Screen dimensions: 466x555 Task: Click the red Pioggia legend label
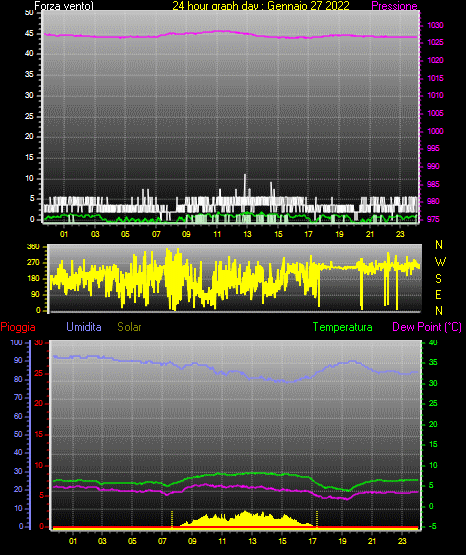18,327
